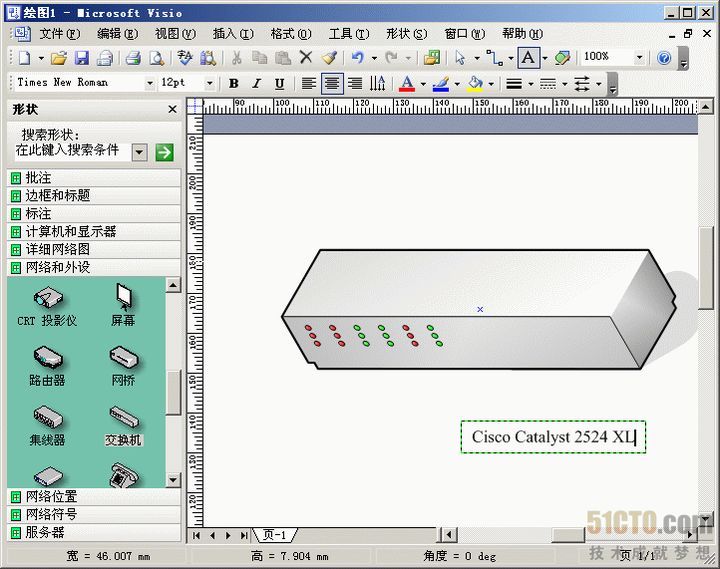This screenshot has height=569, width=720.
Task: Open the font name dropdown
Action: [150, 83]
